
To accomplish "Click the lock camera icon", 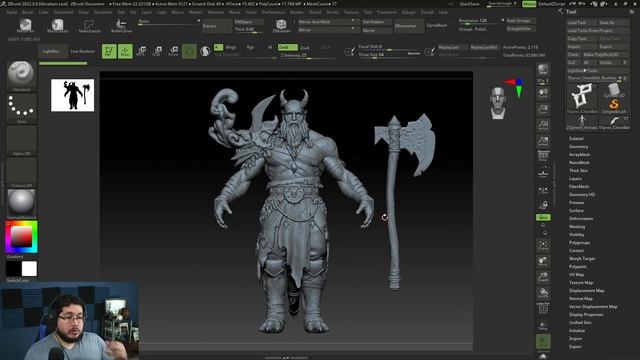I will tap(543, 205).
